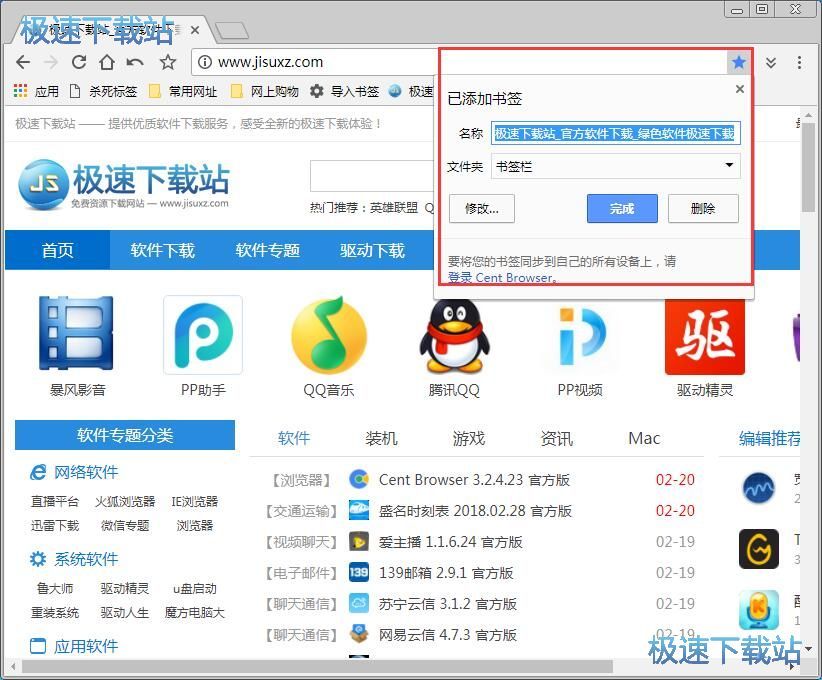Go back using the browser back arrow
The image size is (822, 680).
tap(23, 62)
